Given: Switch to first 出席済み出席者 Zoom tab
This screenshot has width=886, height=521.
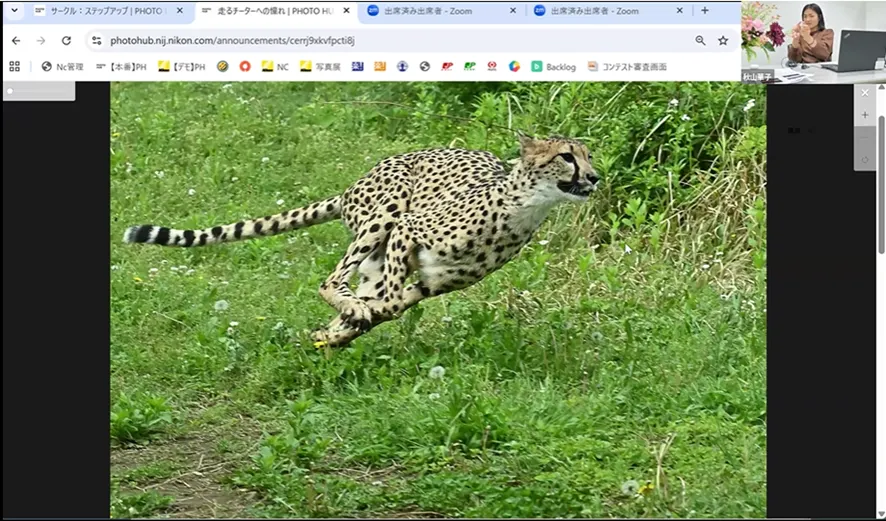Looking at the screenshot, I should 438,11.
